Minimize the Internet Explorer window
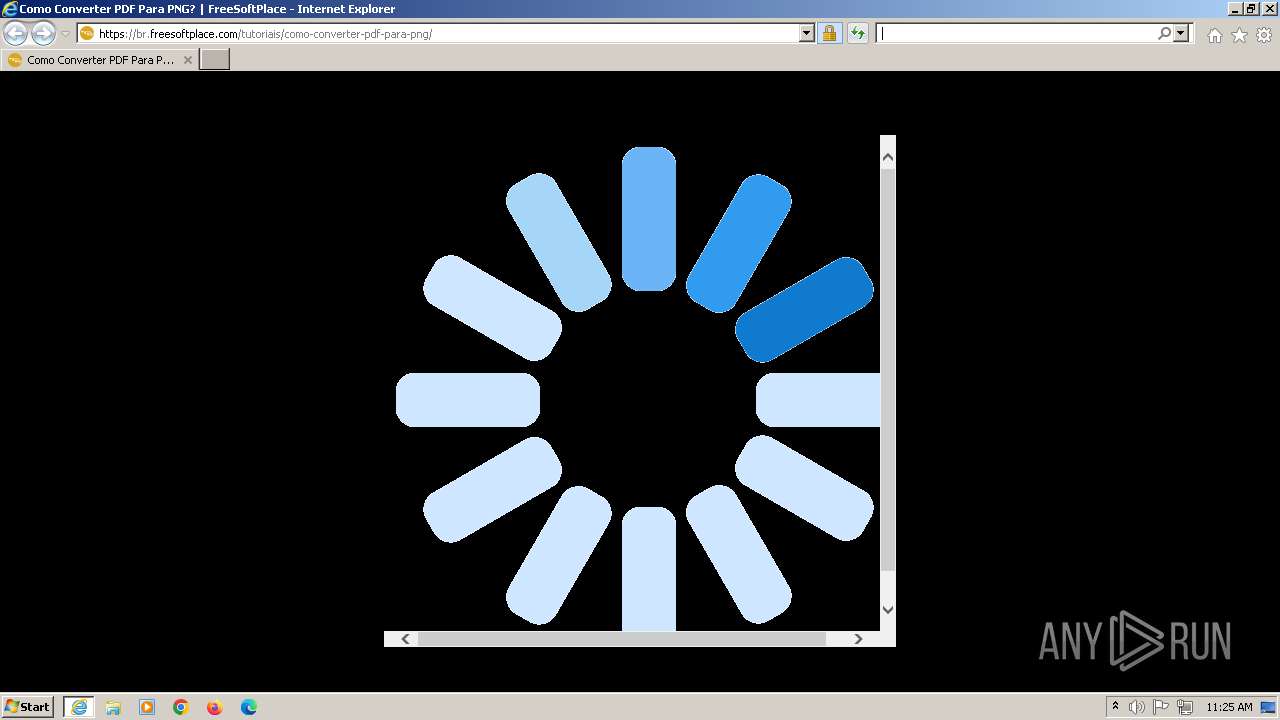1280x720 pixels. (1233, 9)
